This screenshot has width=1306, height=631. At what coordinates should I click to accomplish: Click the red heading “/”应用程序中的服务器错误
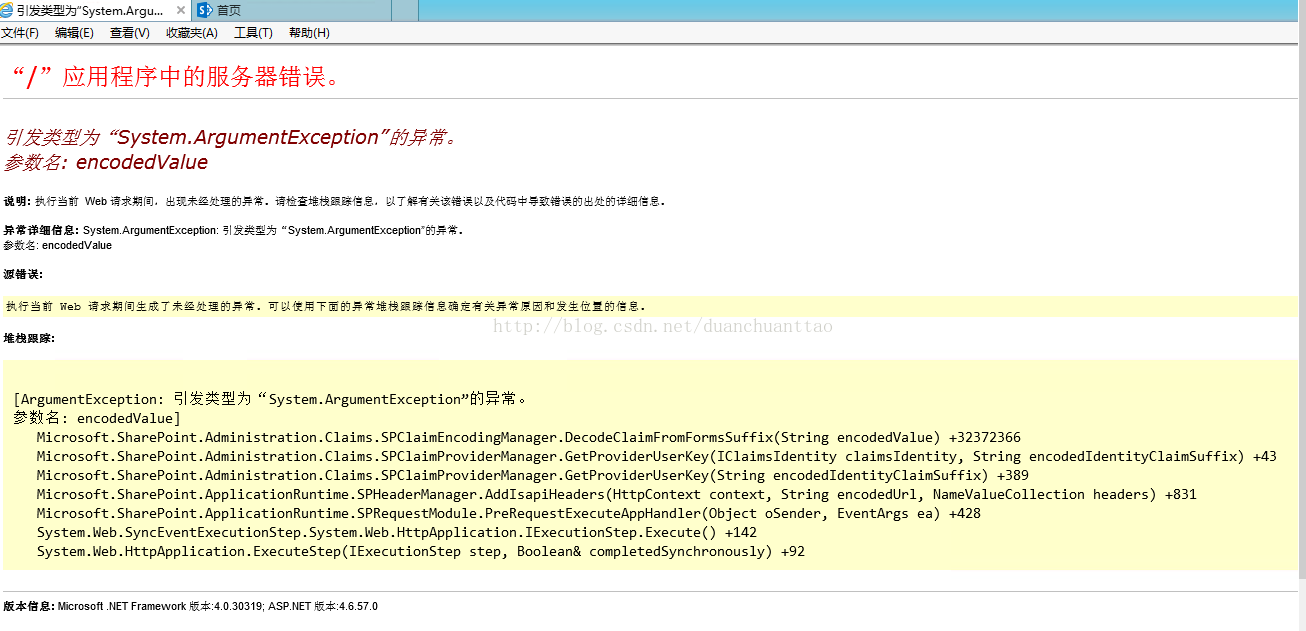point(176,77)
